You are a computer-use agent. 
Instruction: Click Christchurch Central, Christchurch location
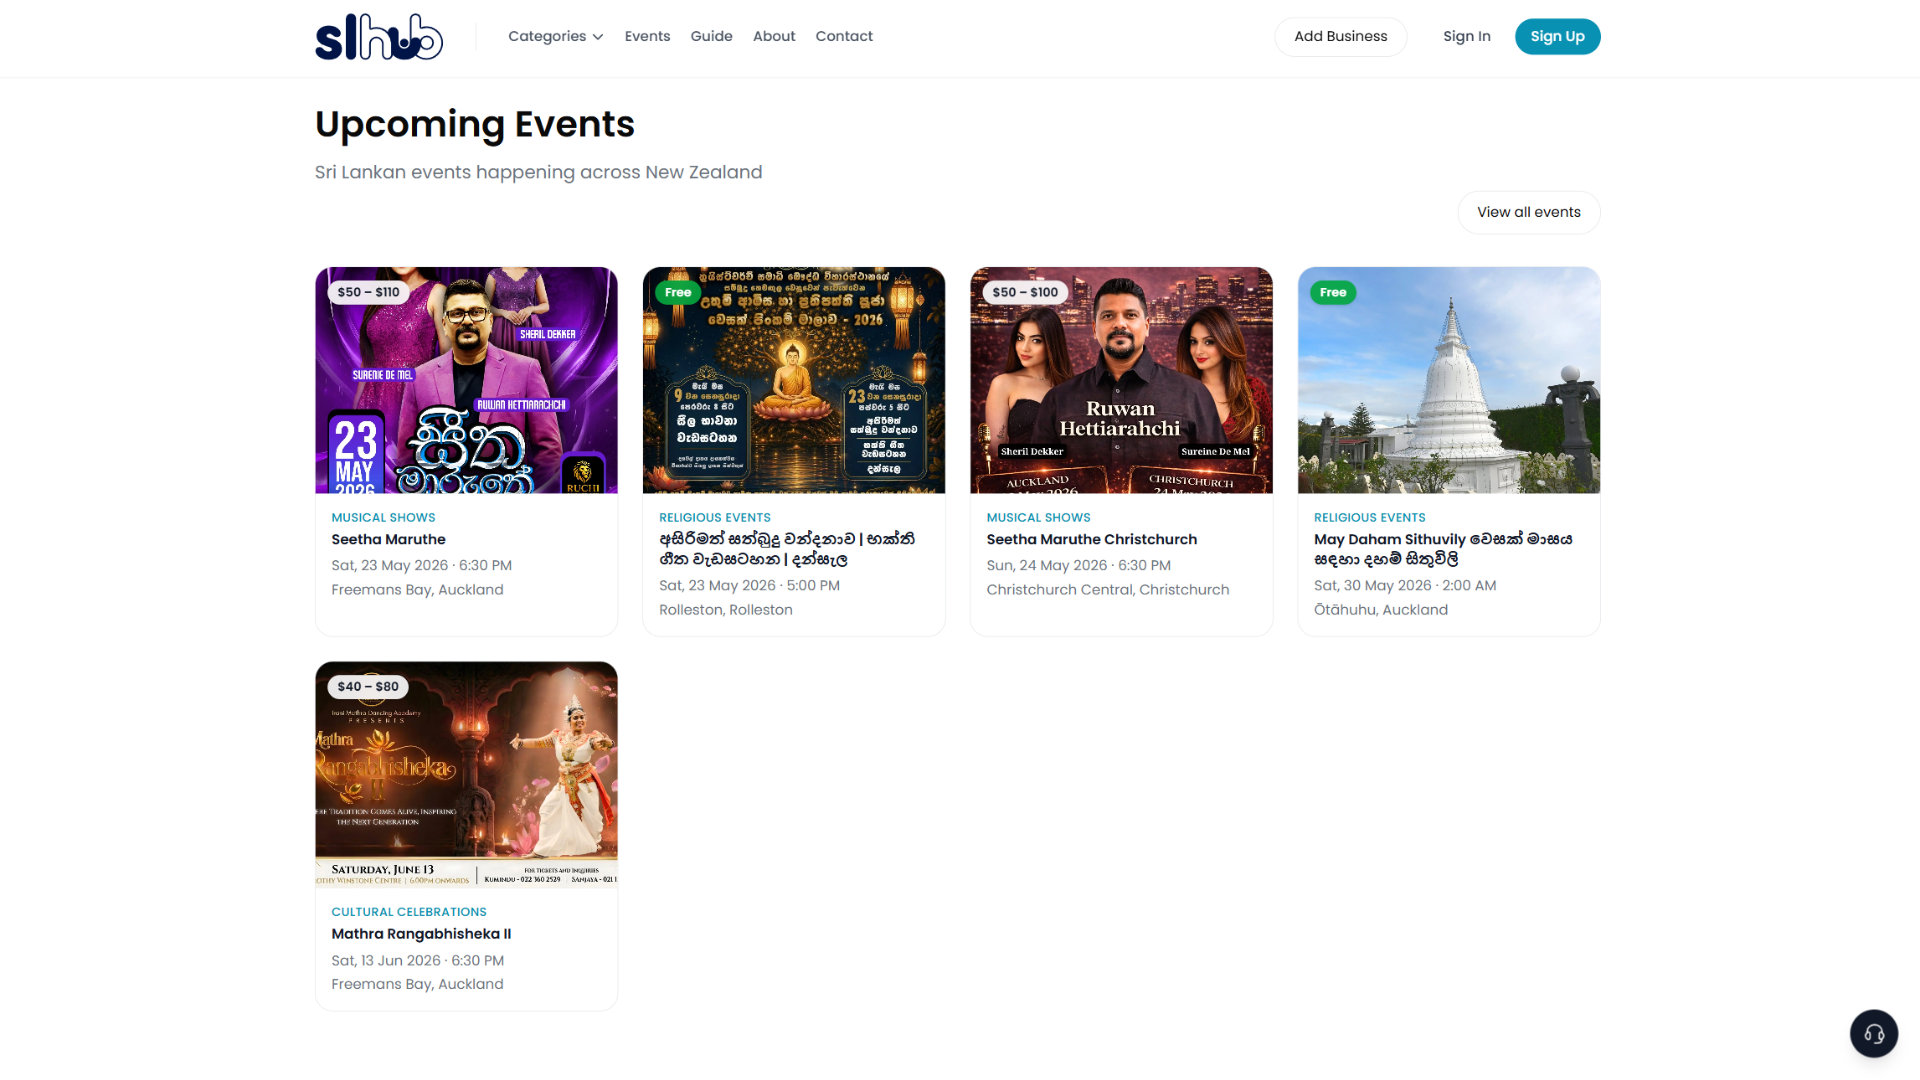coord(1107,590)
